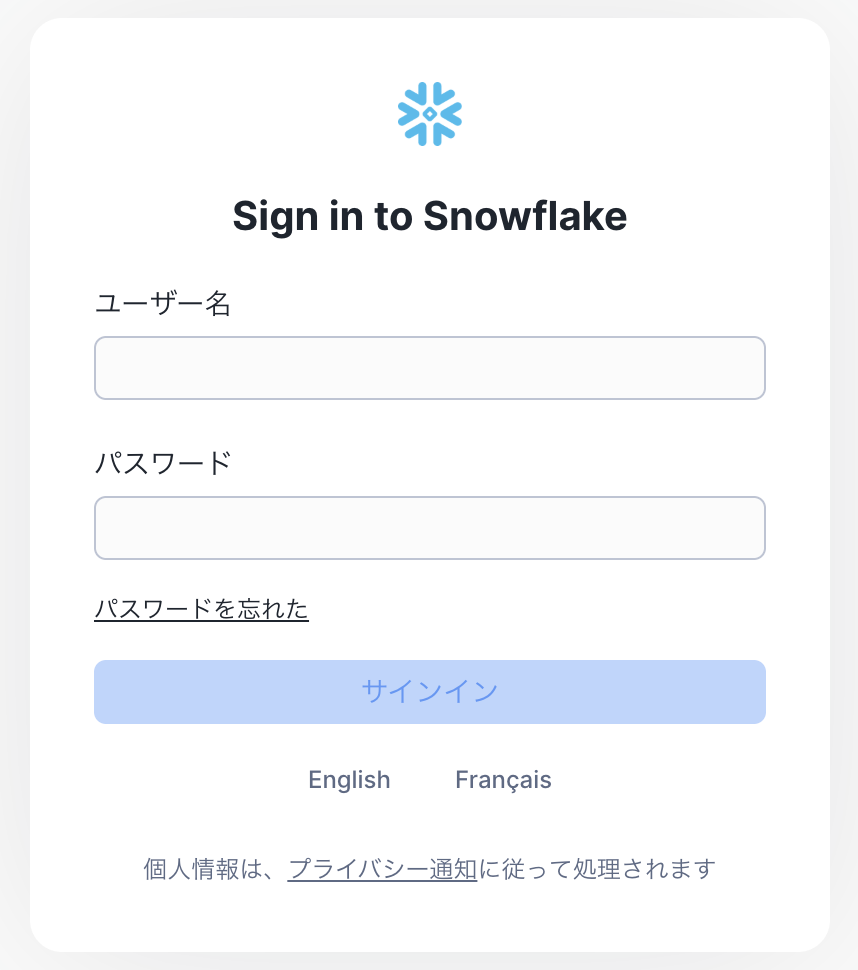Place cursor in the text box under パスワード
The width and height of the screenshot is (858, 970).
click(429, 528)
